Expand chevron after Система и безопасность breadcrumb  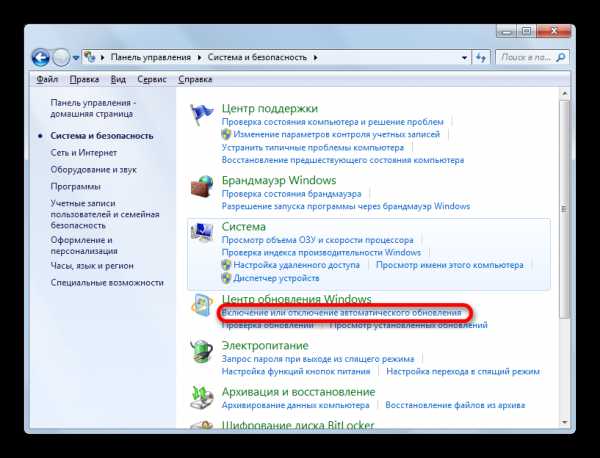(316, 58)
